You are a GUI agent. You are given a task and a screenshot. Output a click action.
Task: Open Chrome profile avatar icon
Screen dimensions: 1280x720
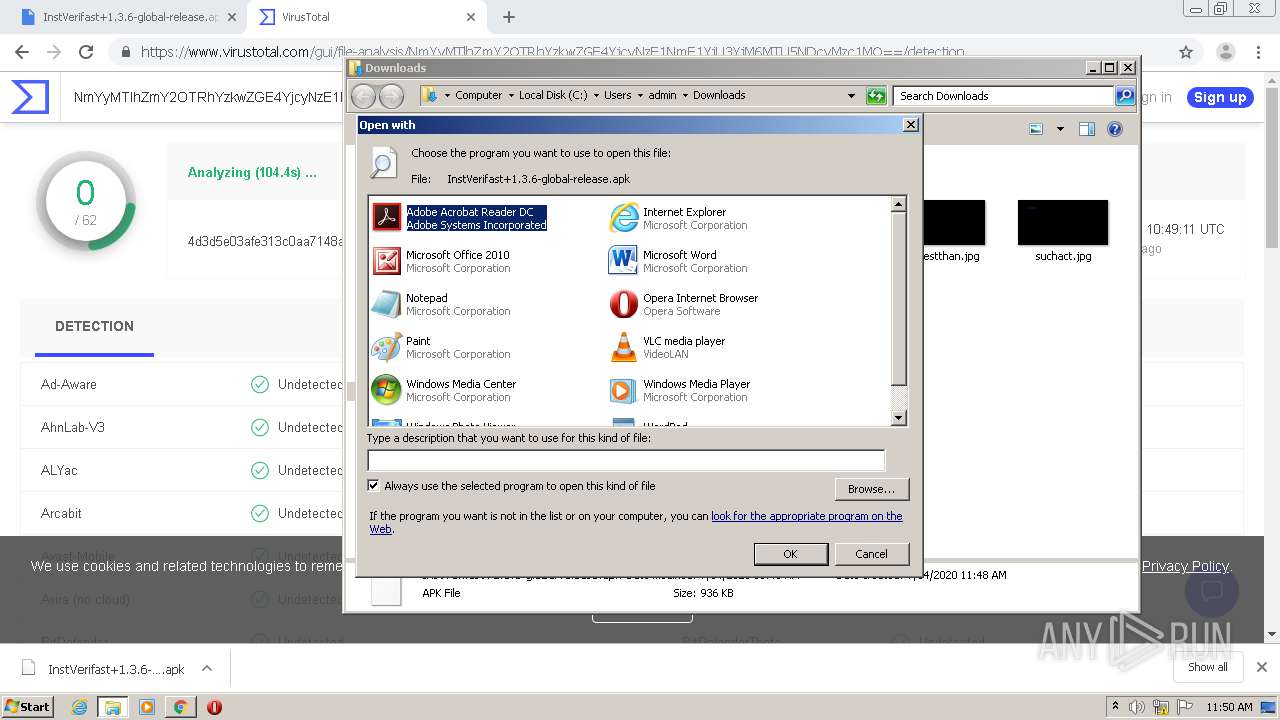(x=1225, y=52)
